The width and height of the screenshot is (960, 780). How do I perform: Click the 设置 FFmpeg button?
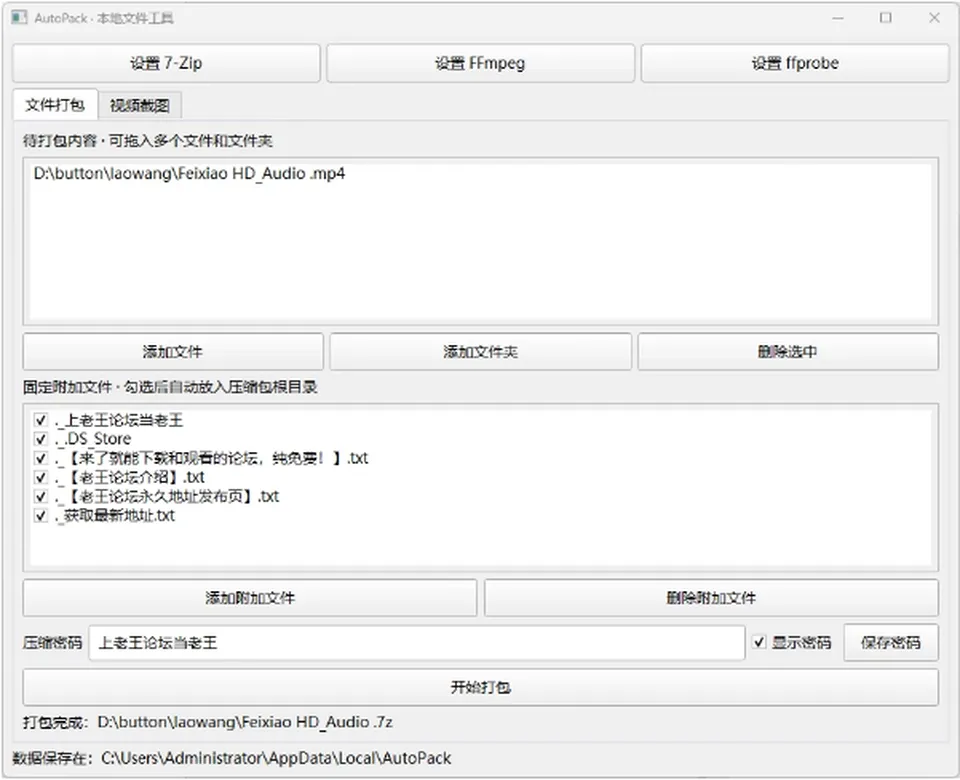(480, 63)
